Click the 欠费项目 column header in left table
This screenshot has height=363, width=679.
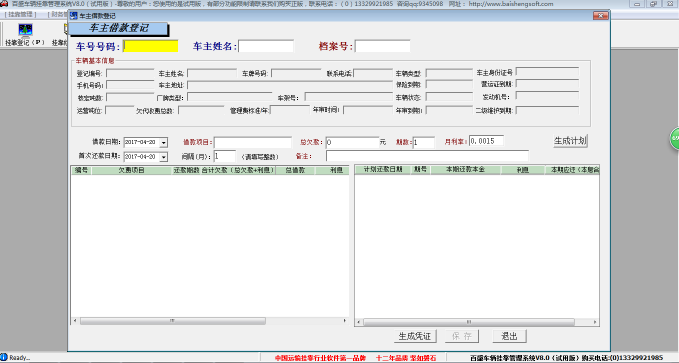132,170
